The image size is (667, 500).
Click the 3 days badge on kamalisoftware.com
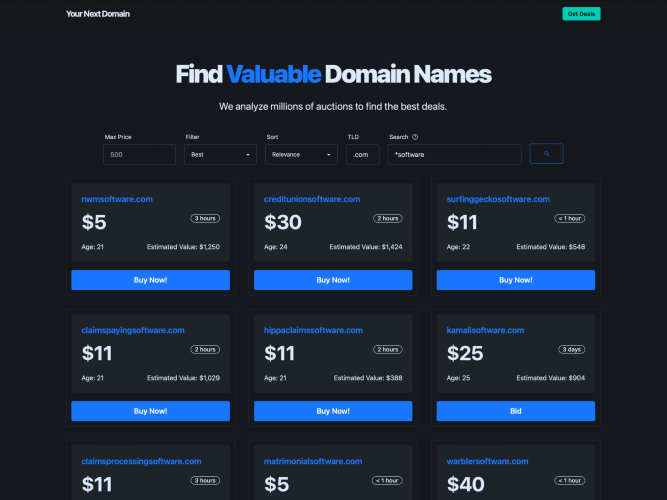coord(572,349)
